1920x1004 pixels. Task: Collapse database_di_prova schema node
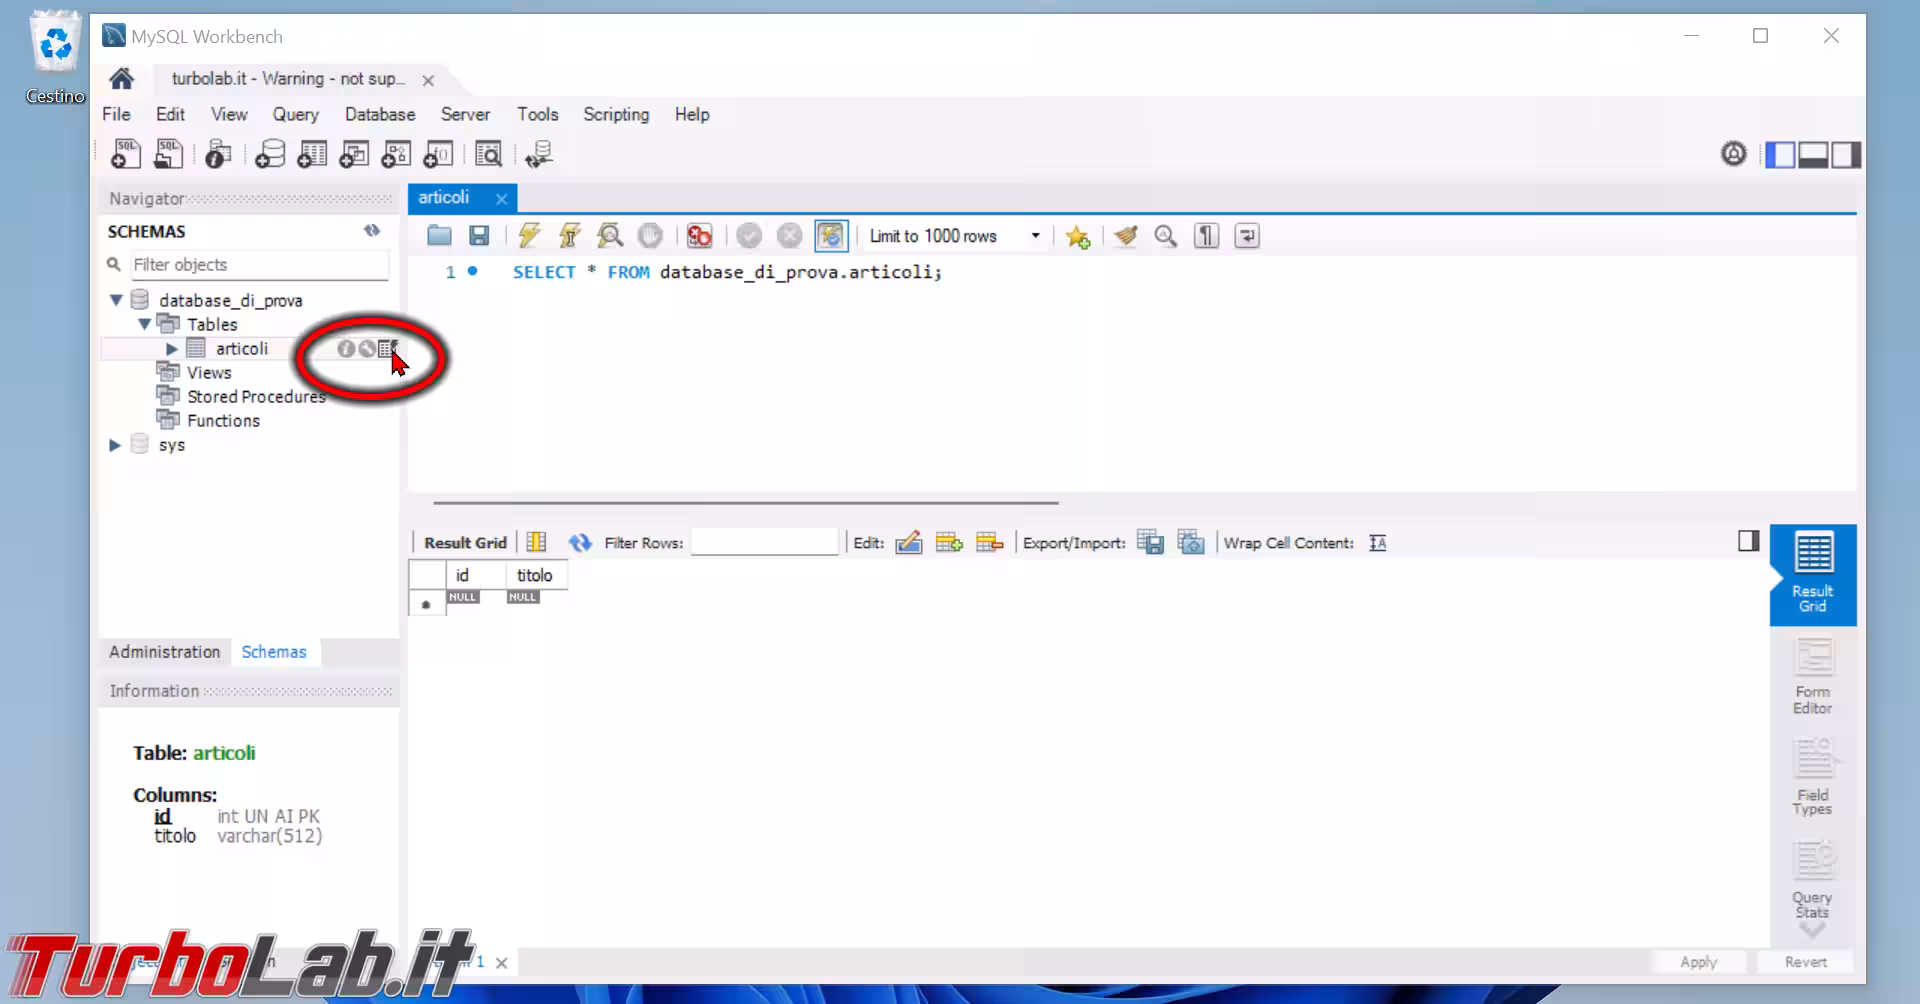pos(116,300)
